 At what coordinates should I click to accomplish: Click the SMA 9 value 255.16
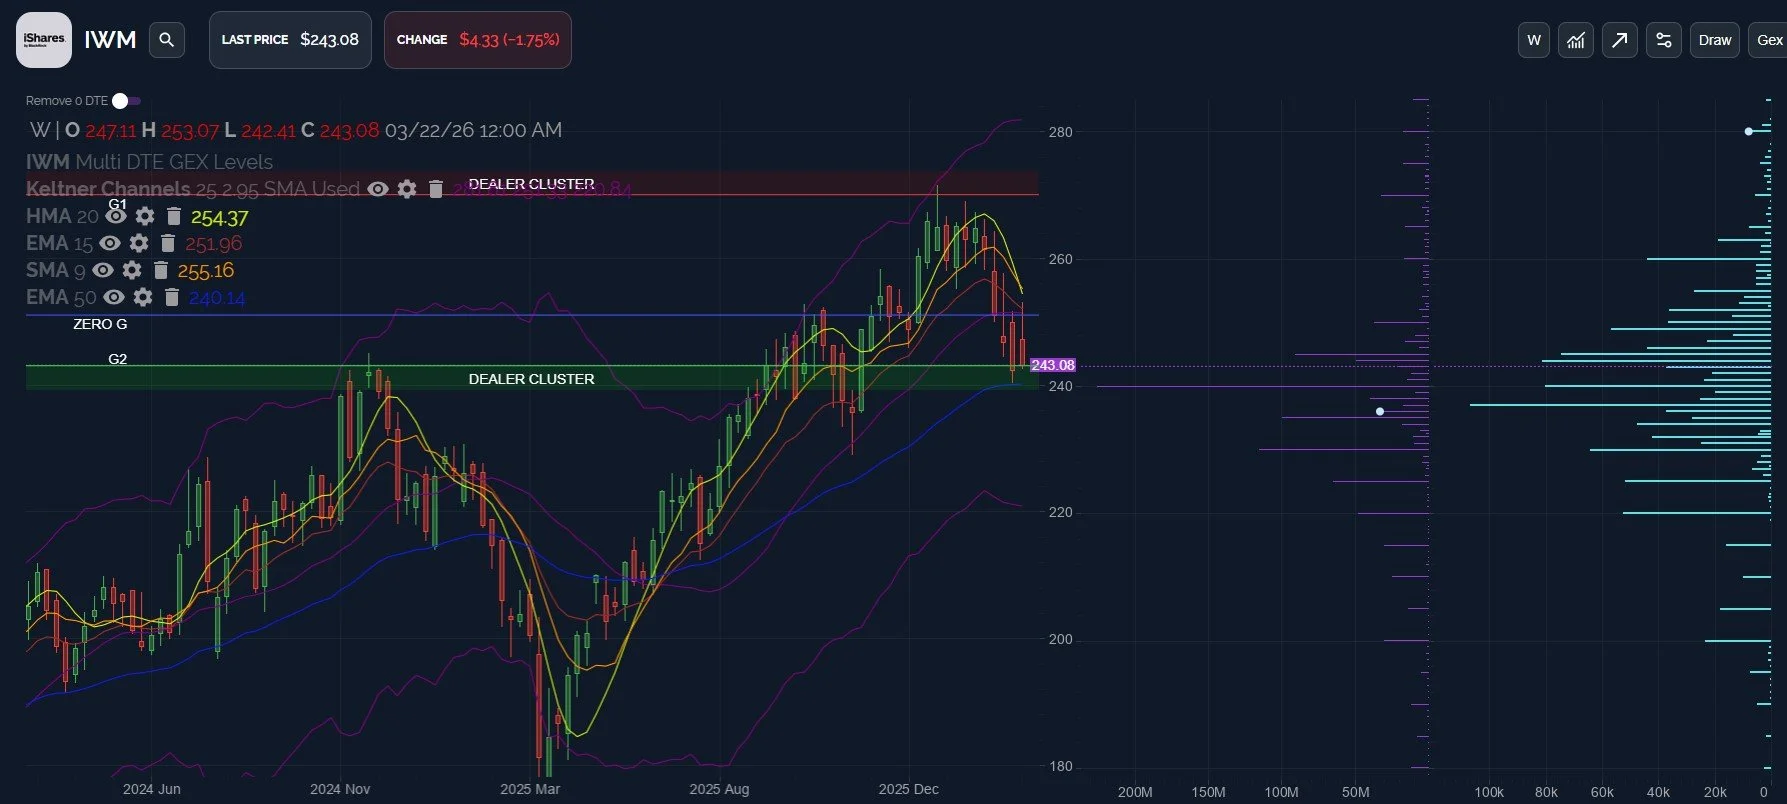205,271
